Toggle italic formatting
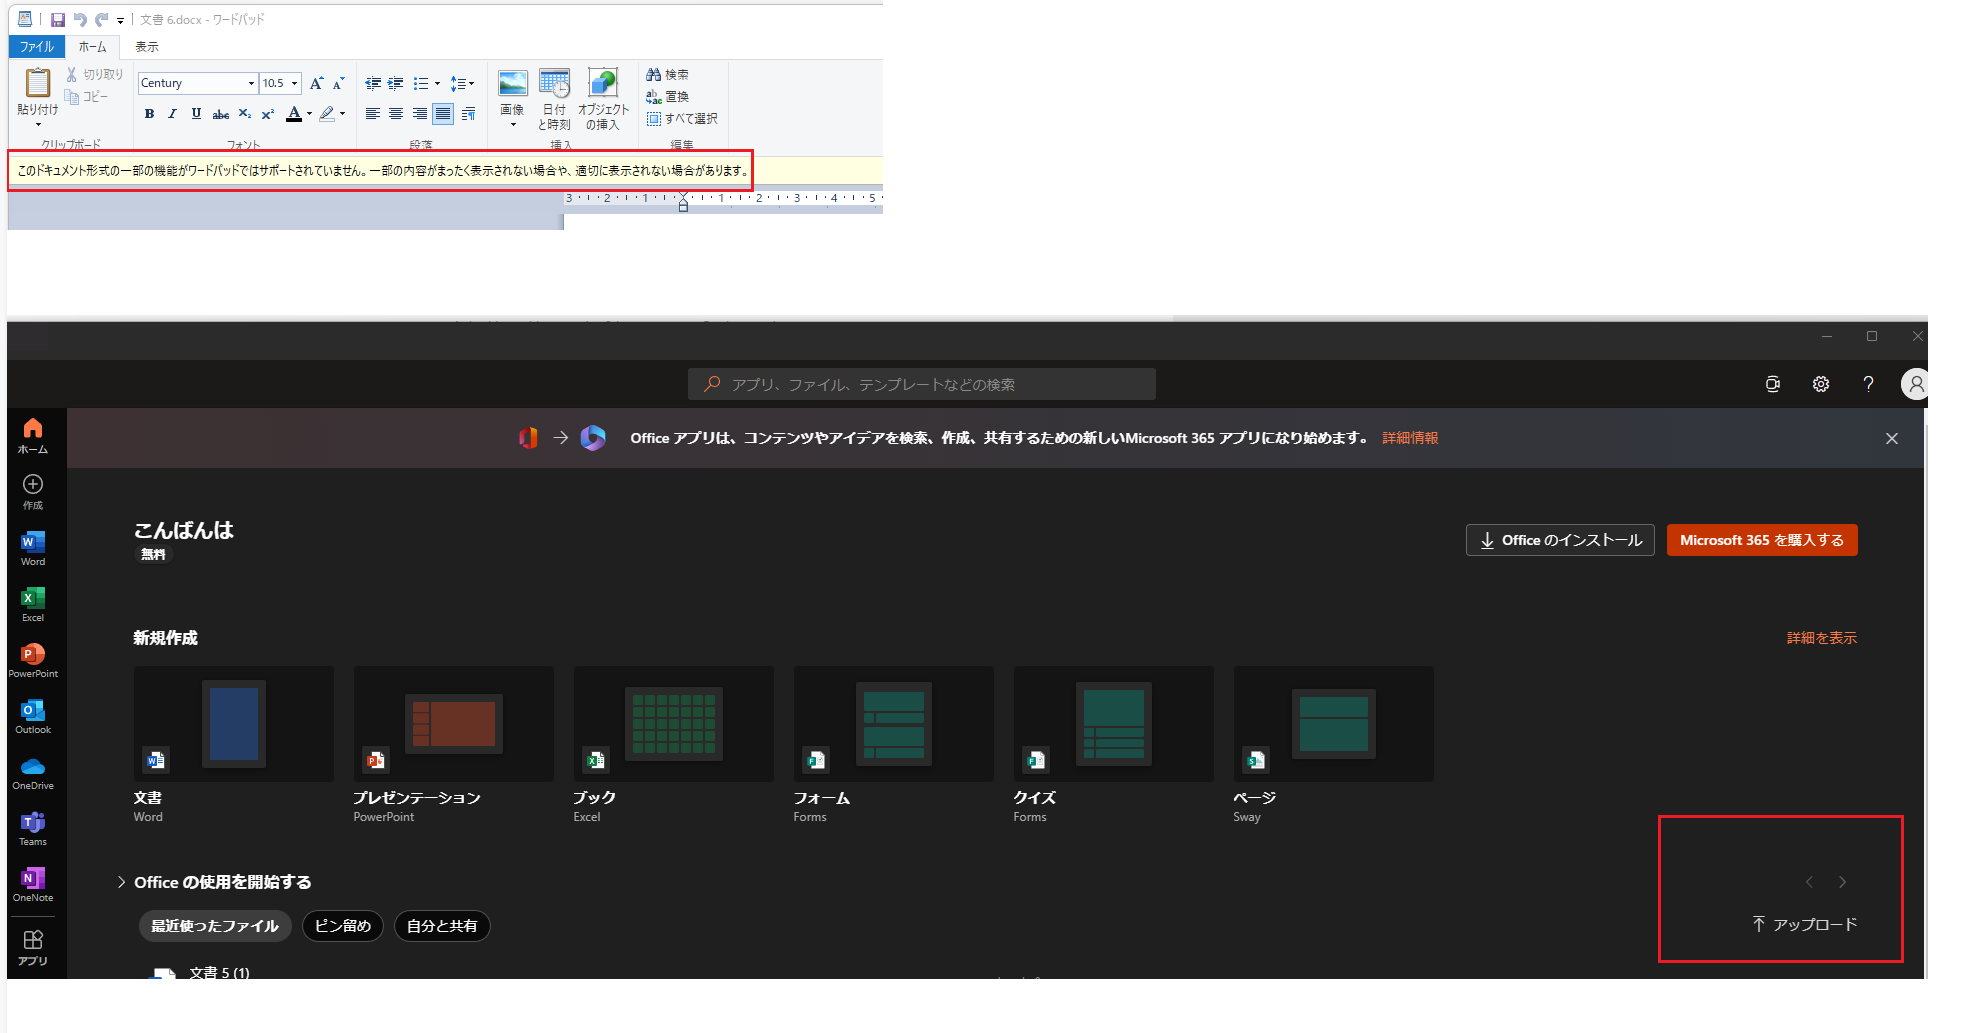This screenshot has width=1966, height=1033. [172, 114]
